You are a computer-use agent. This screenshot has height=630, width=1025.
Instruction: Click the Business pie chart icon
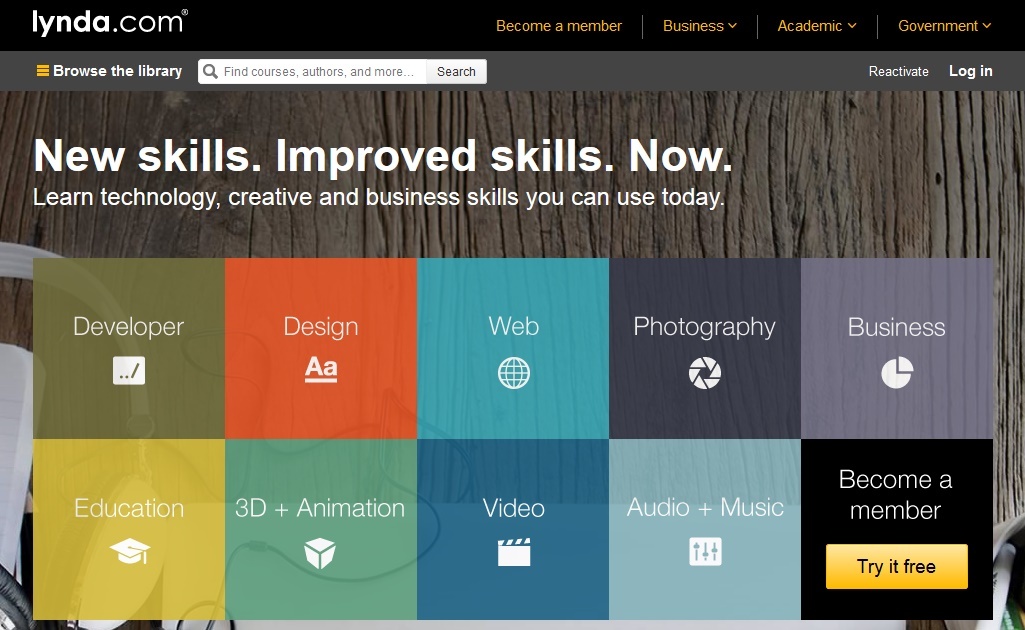[897, 373]
